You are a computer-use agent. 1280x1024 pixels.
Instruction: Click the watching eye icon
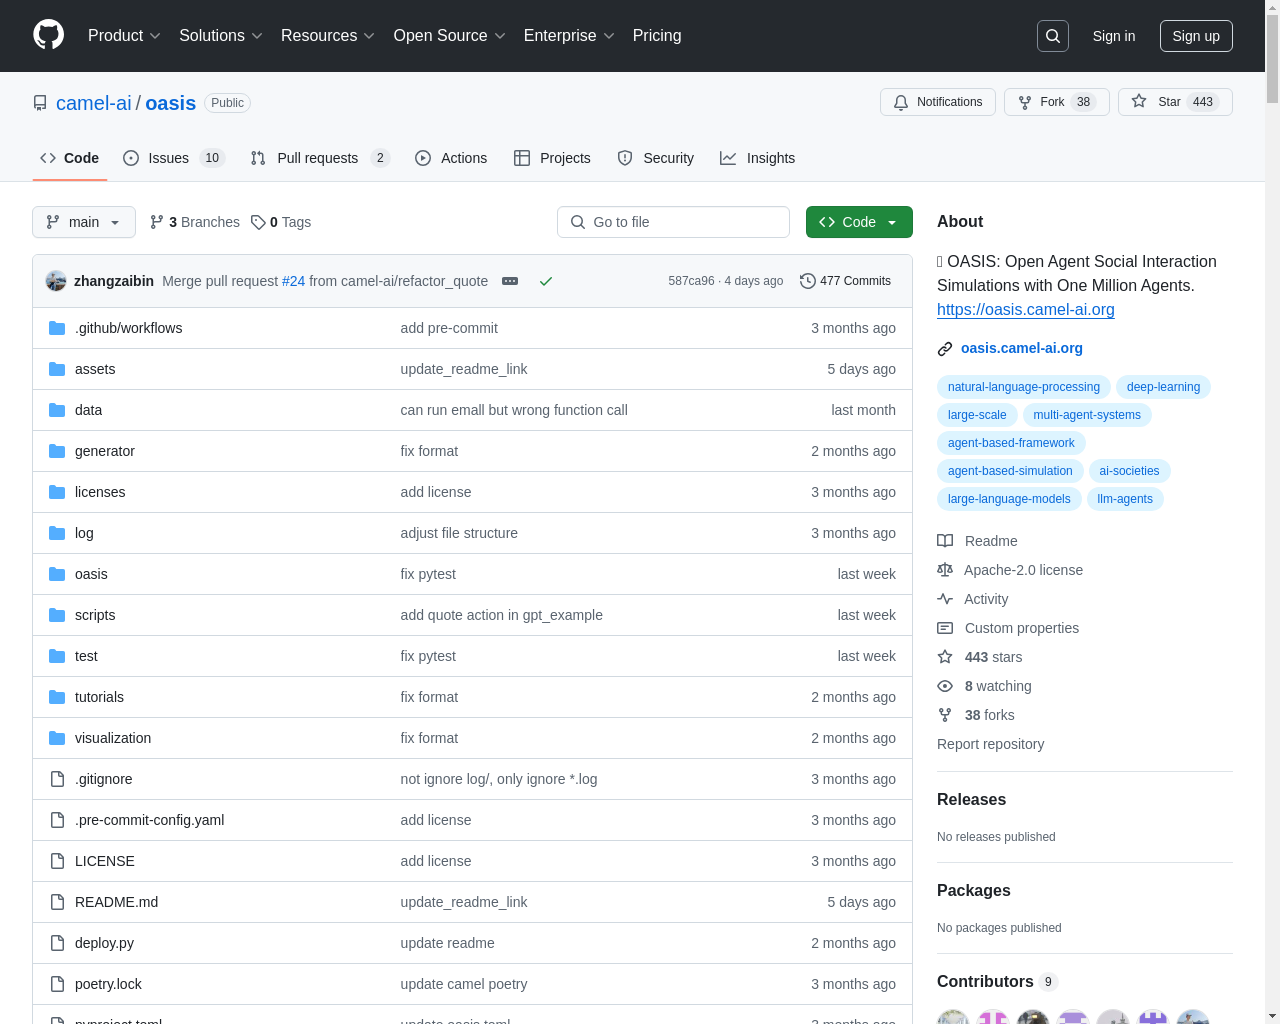point(945,686)
